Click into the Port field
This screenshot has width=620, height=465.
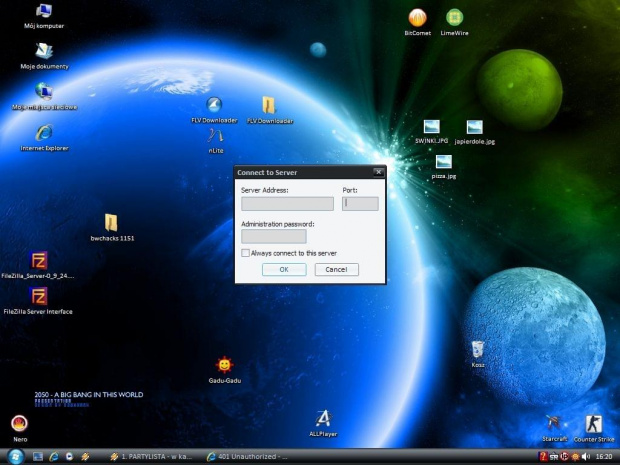coord(360,203)
